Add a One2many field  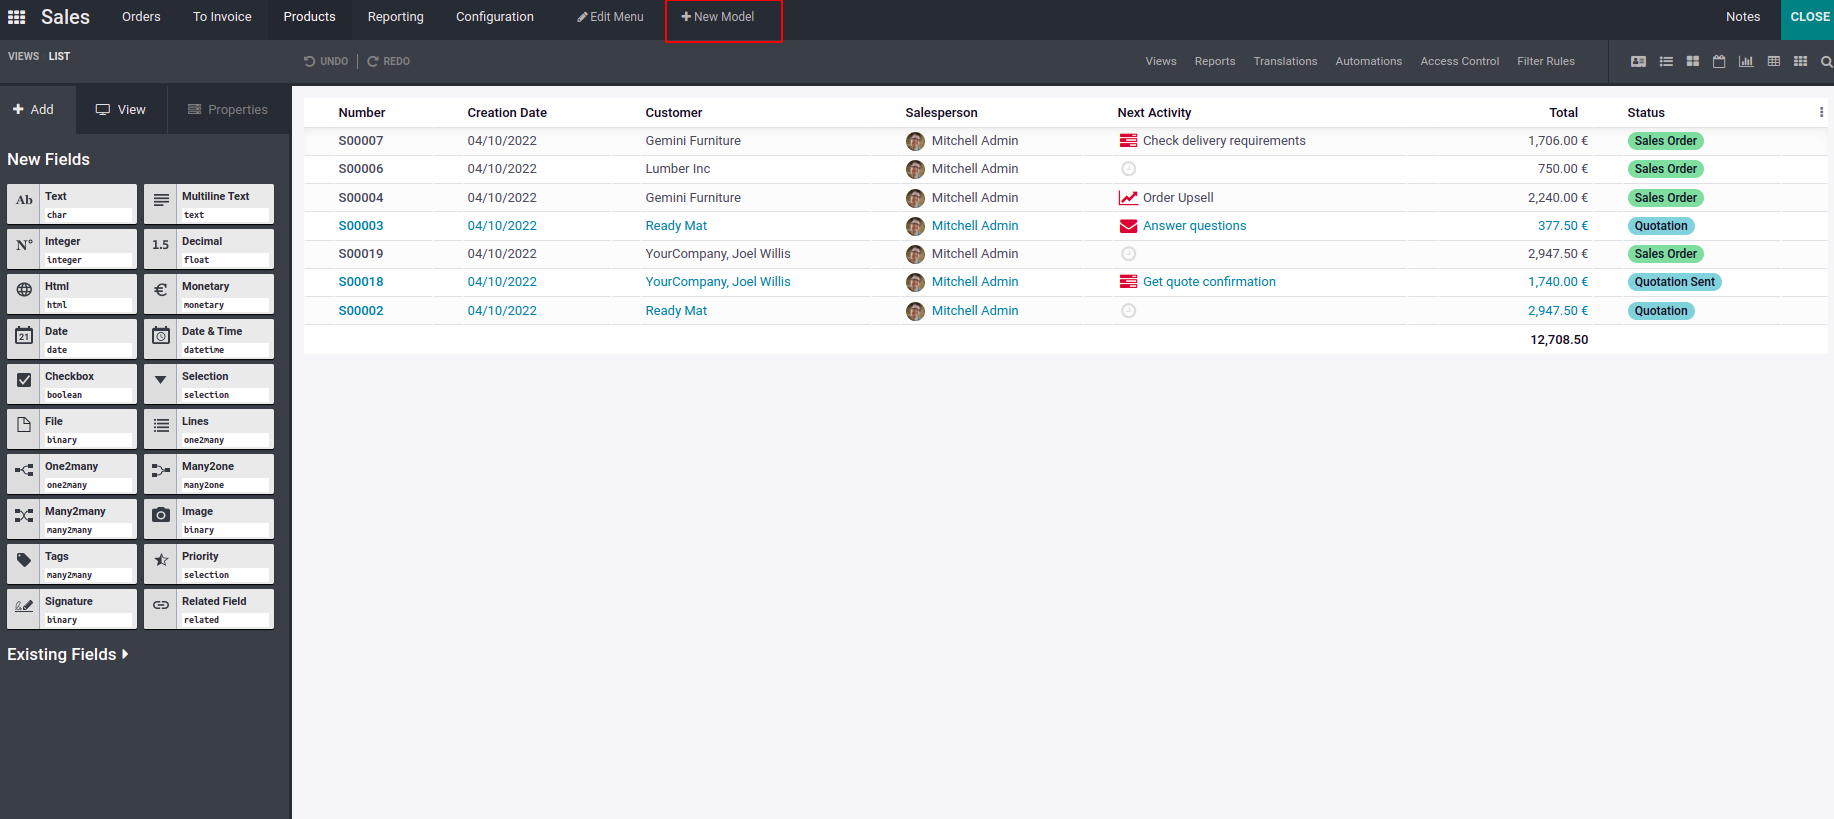[x=72, y=474]
